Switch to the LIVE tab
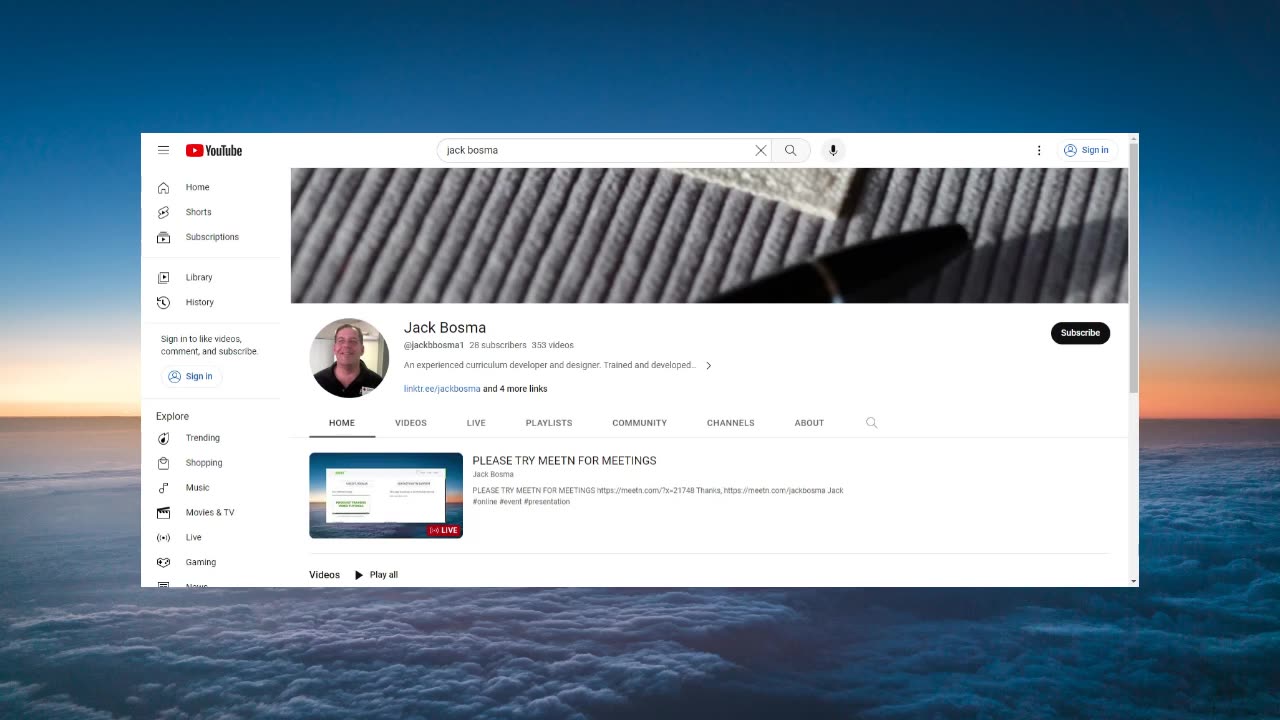This screenshot has width=1280, height=720. pos(476,423)
